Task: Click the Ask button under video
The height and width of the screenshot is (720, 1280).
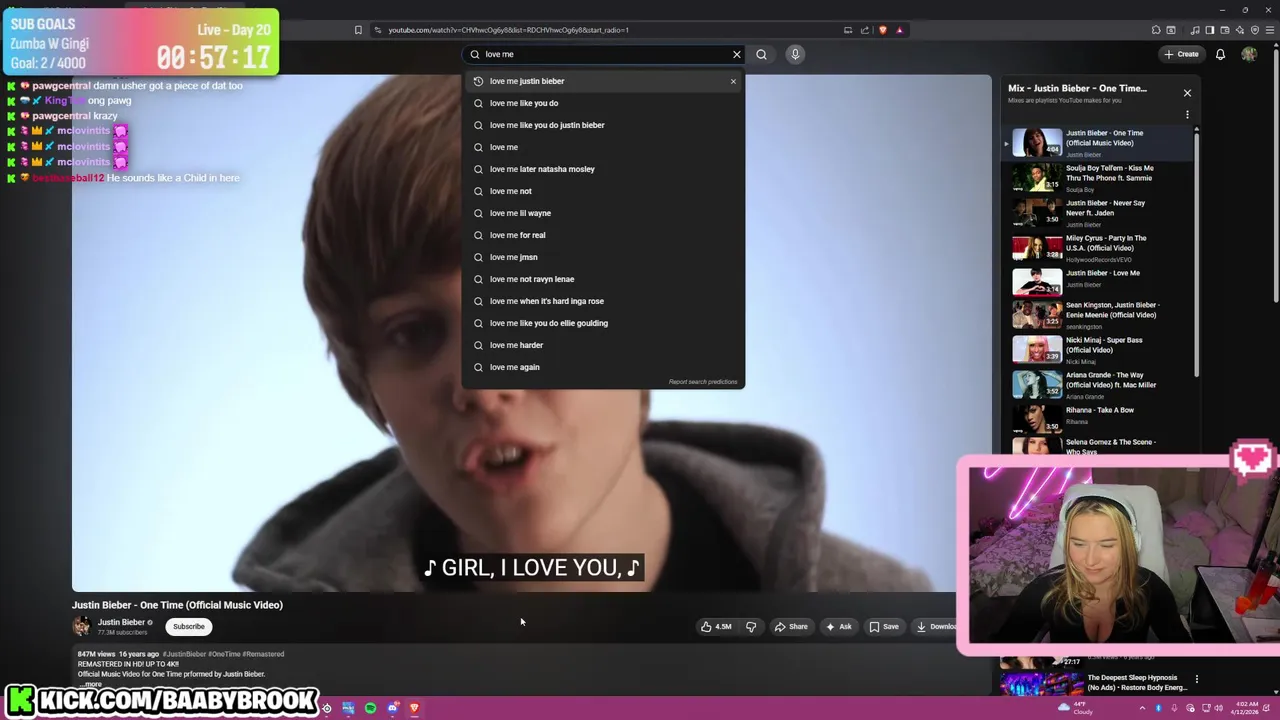Action: (x=838, y=626)
